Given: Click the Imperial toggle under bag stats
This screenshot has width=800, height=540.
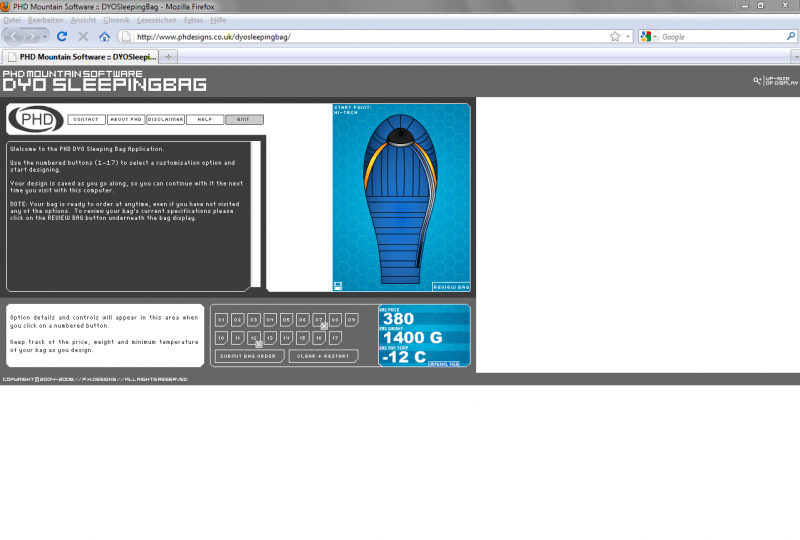Looking at the screenshot, I should pyautogui.click(x=443, y=364).
